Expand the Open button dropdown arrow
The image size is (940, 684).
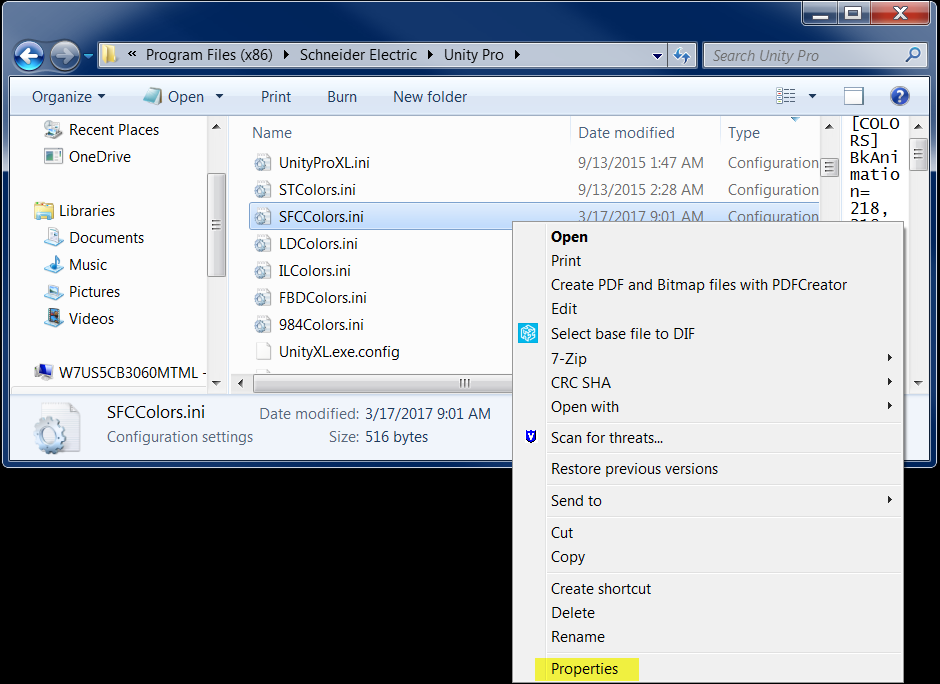219,96
